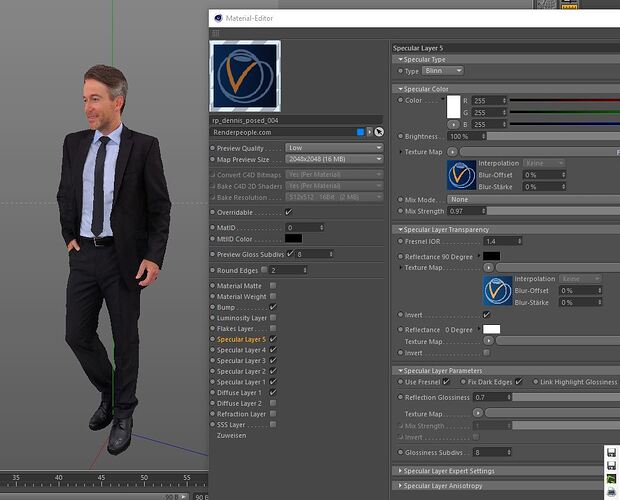Image resolution: width=620 pixels, height=500 pixels.
Task: Click the animation dot beside Mix Strength 0.97
Action: pyautogui.click(x=400, y=211)
